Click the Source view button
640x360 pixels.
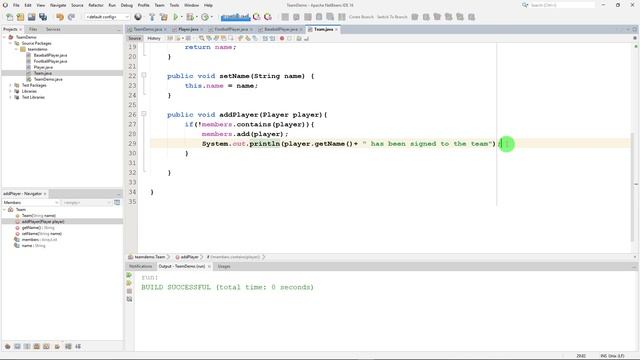(134, 38)
